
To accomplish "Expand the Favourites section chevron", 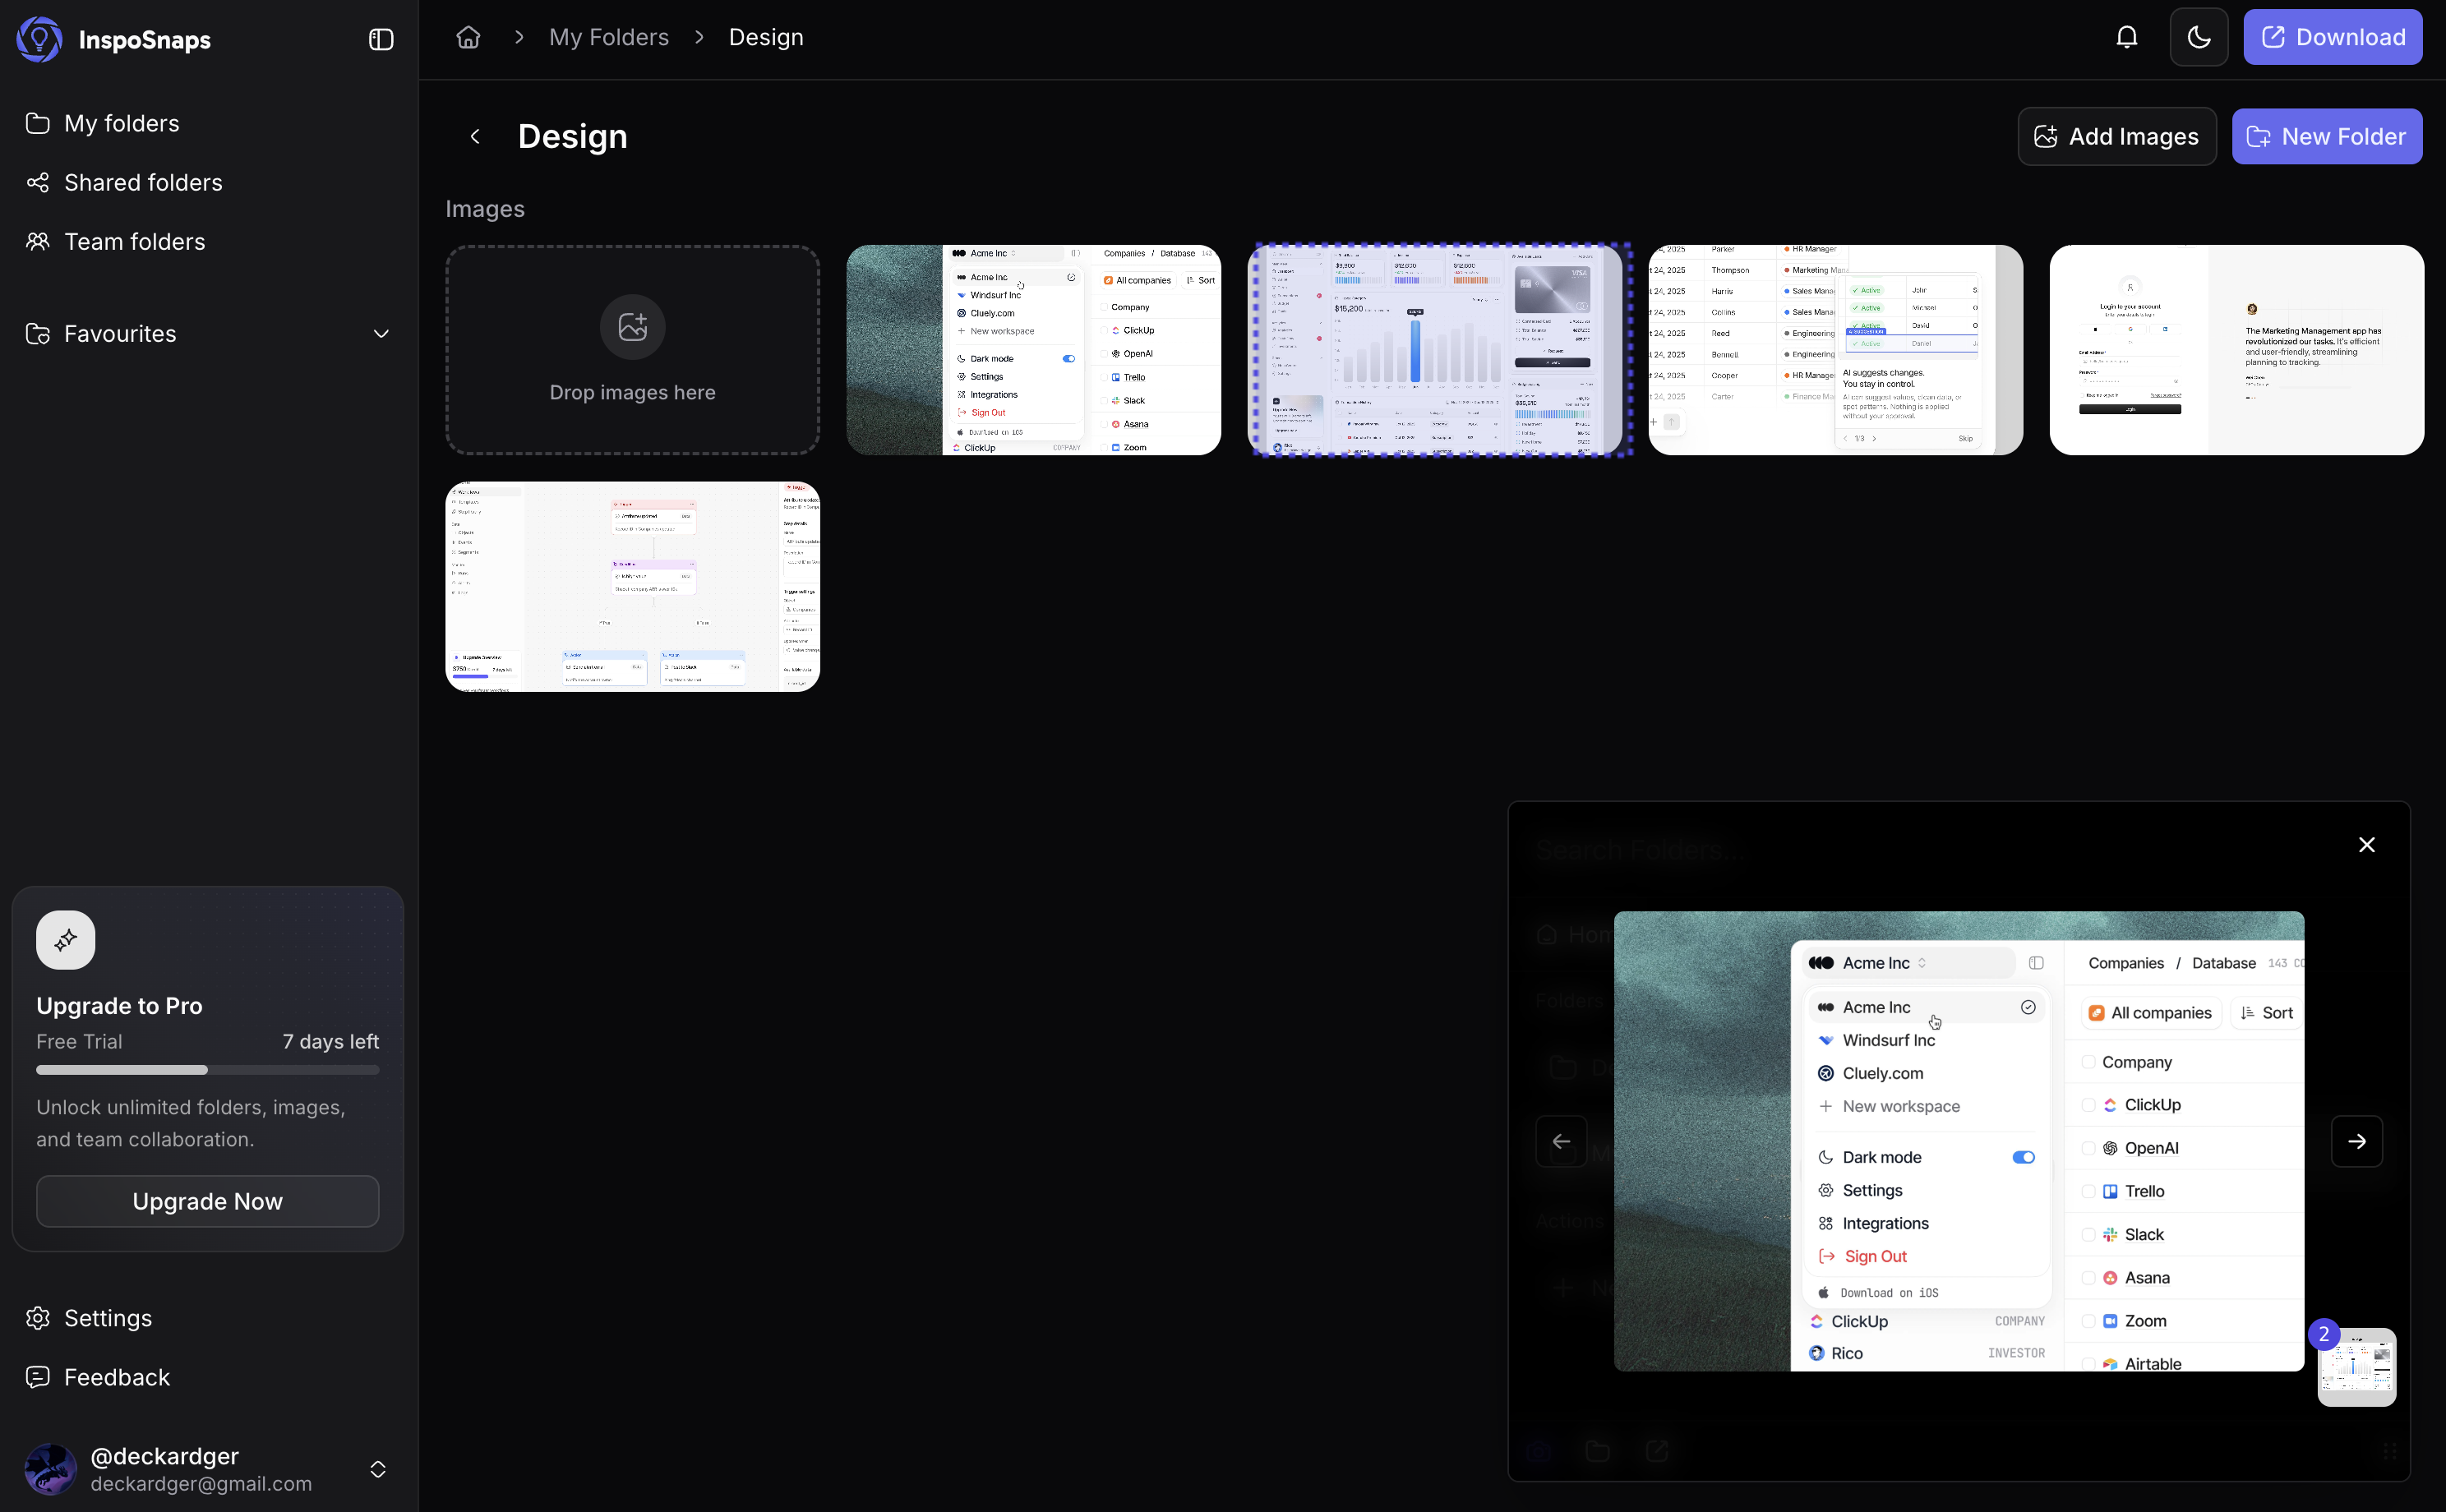I will (x=381, y=334).
